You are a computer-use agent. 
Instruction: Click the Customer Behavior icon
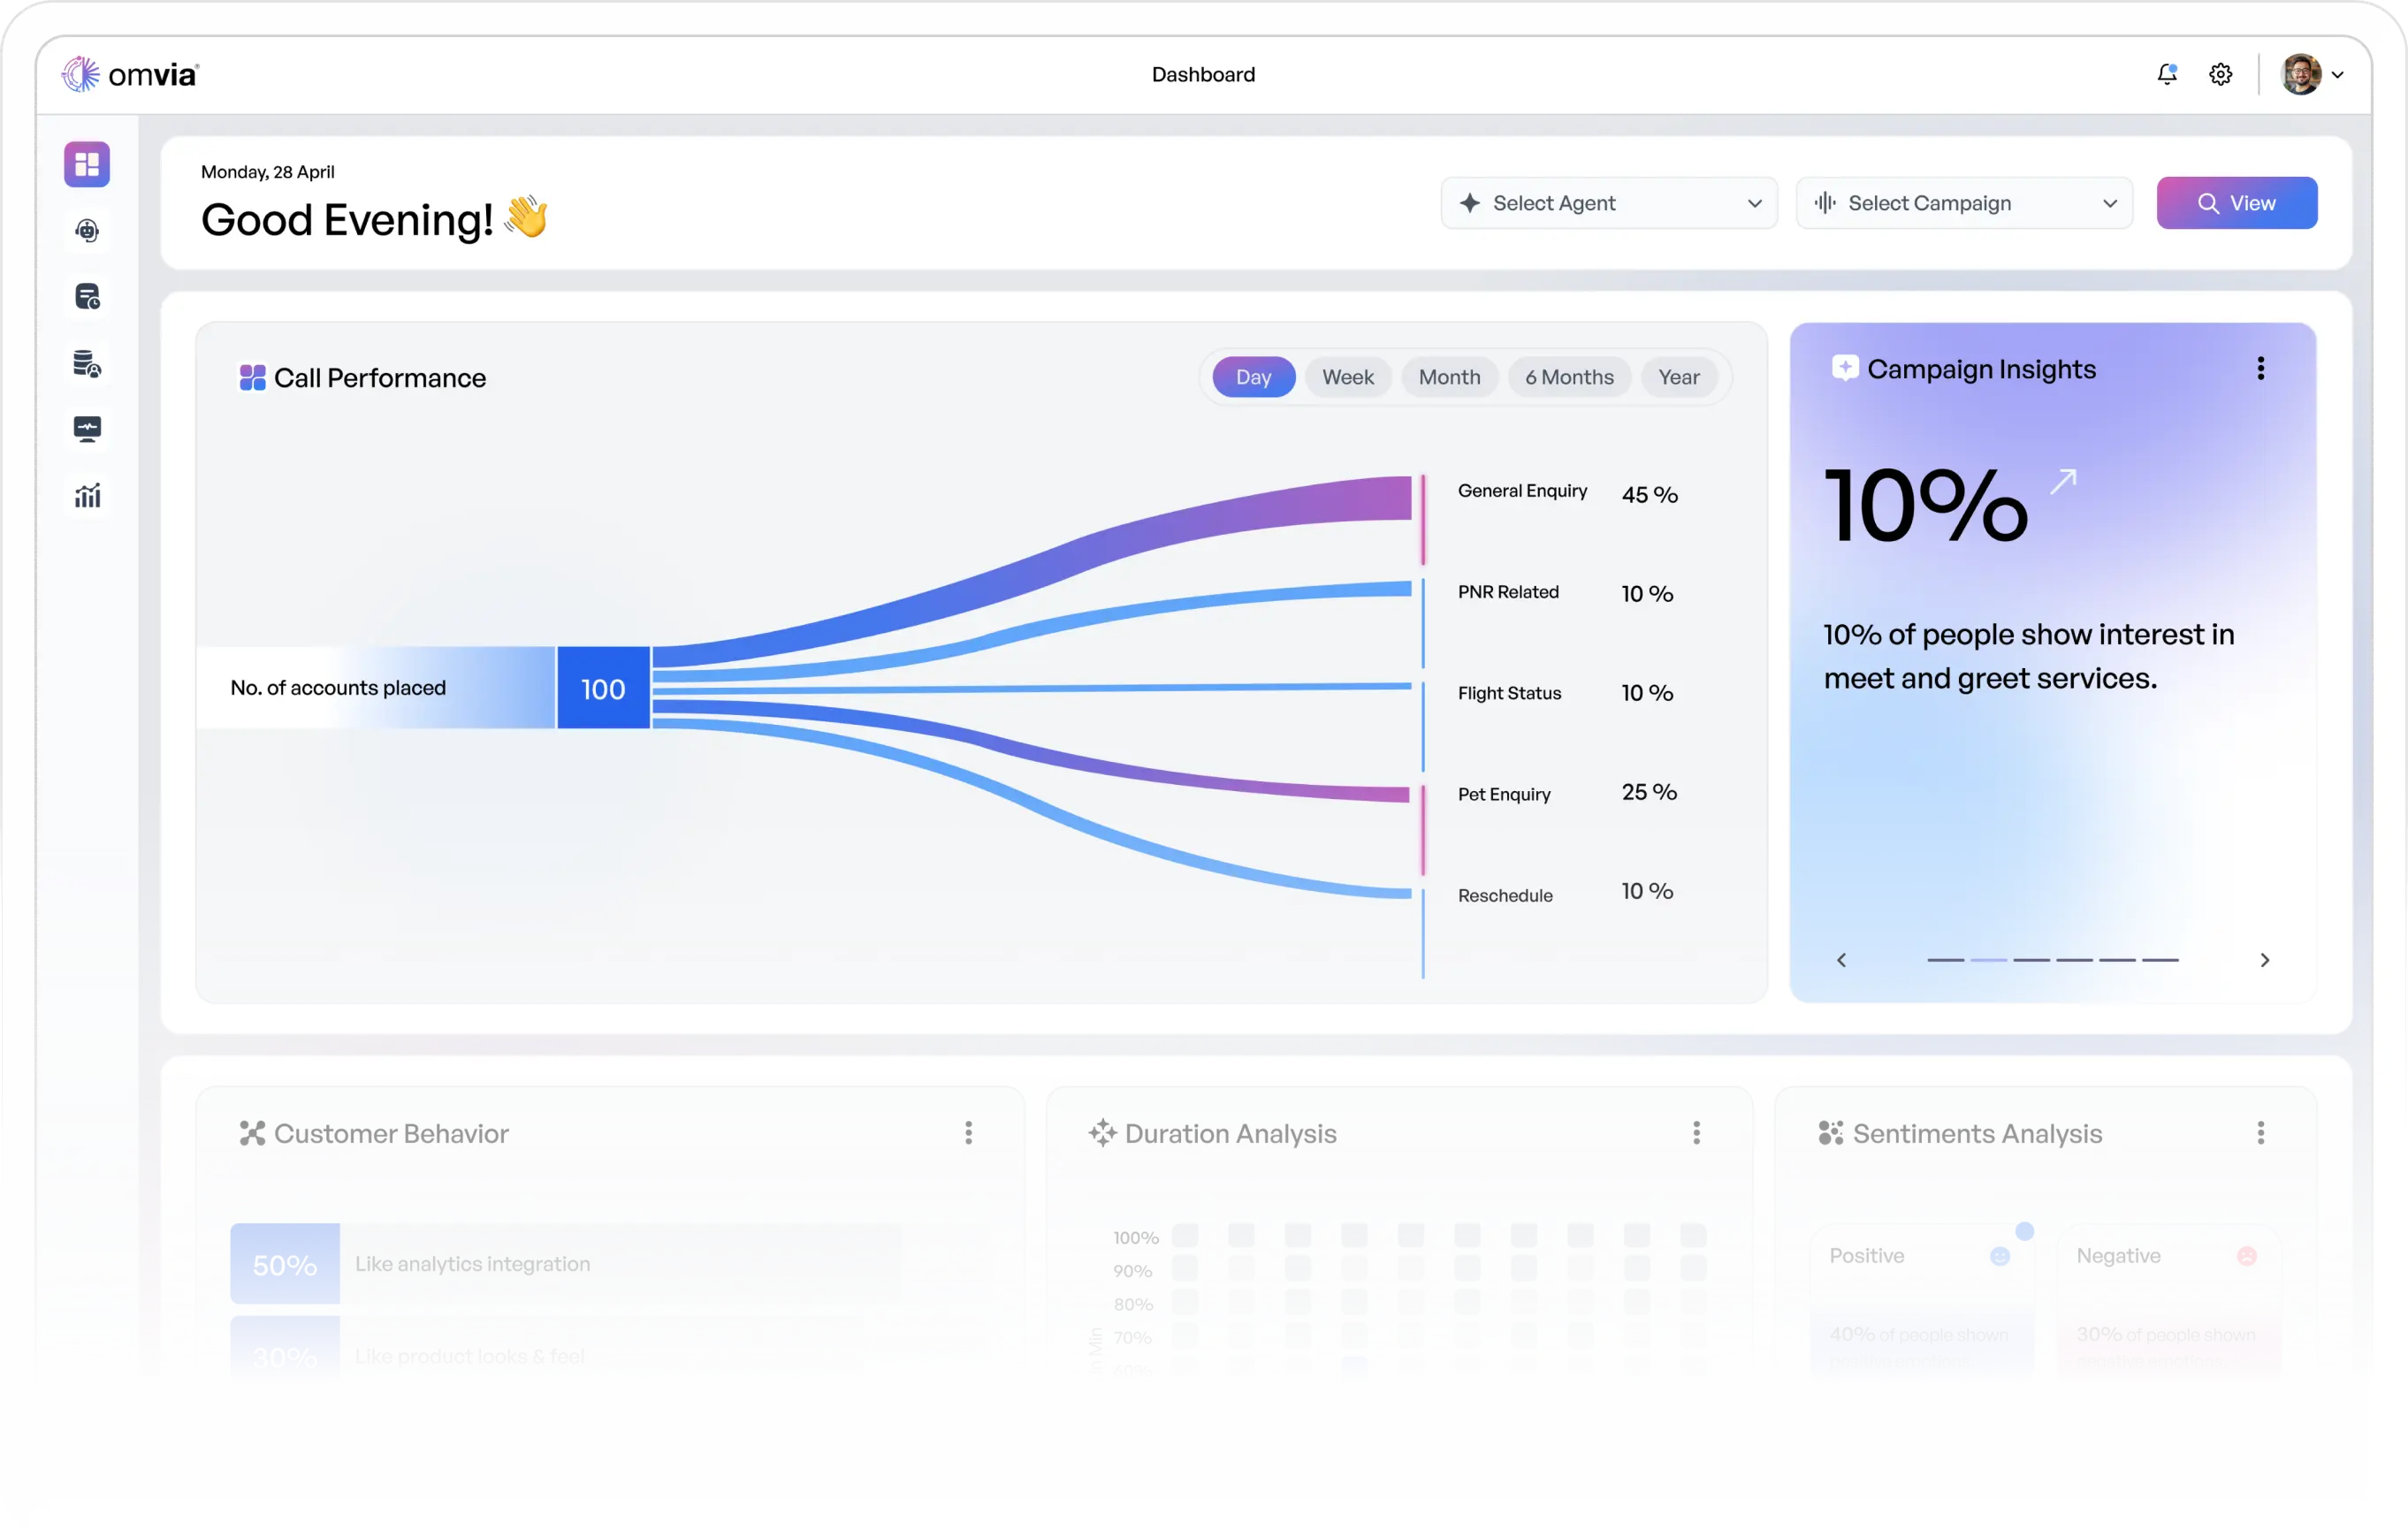click(252, 1133)
